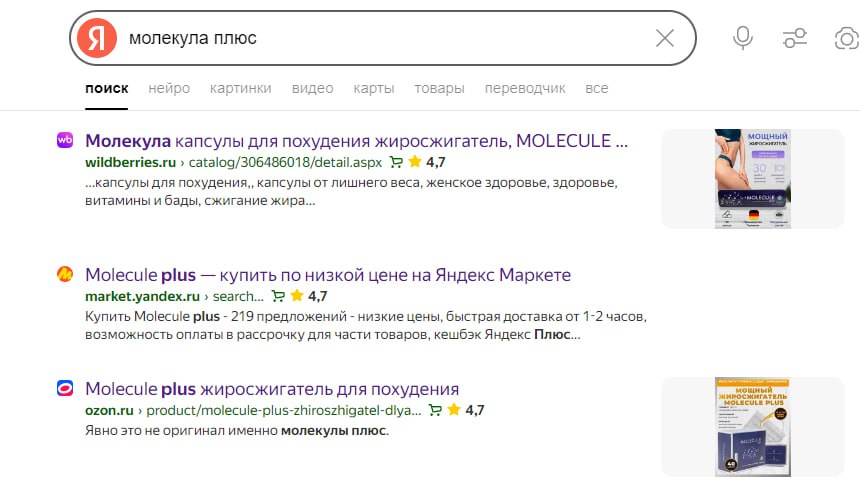
Task: Open the карты tab
Action: [374, 88]
